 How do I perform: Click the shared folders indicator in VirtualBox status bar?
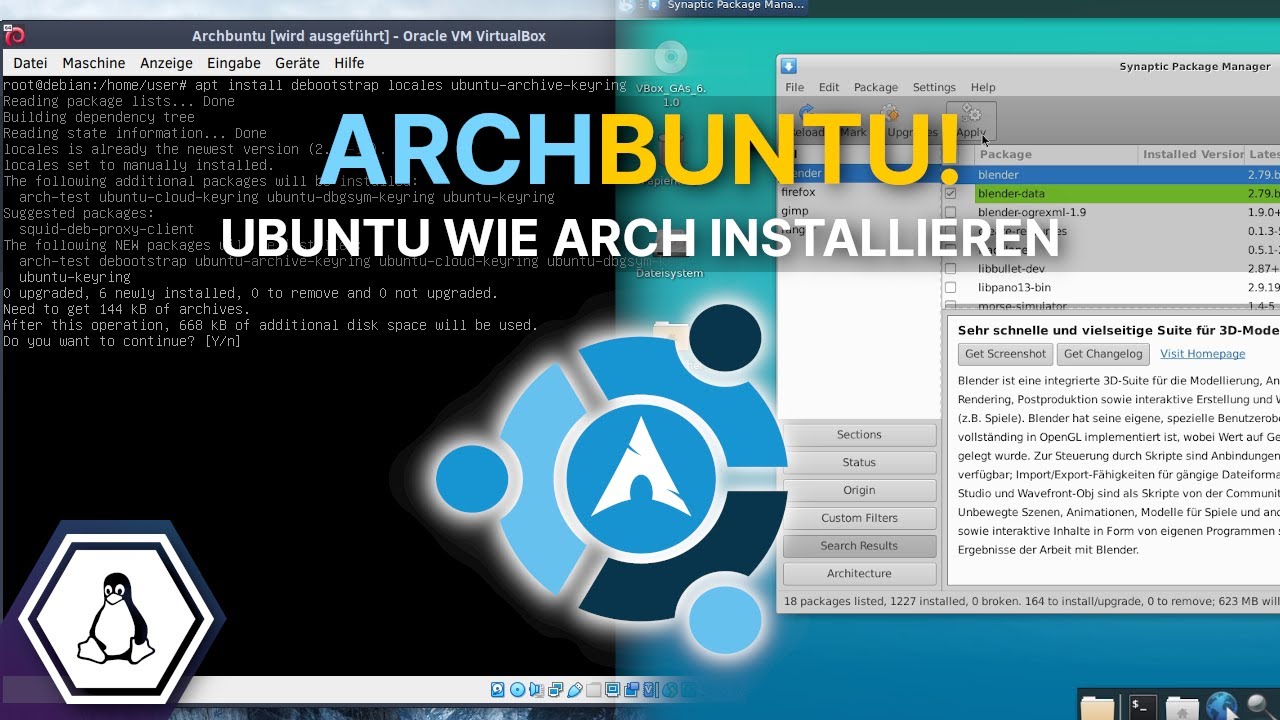pyautogui.click(x=594, y=689)
